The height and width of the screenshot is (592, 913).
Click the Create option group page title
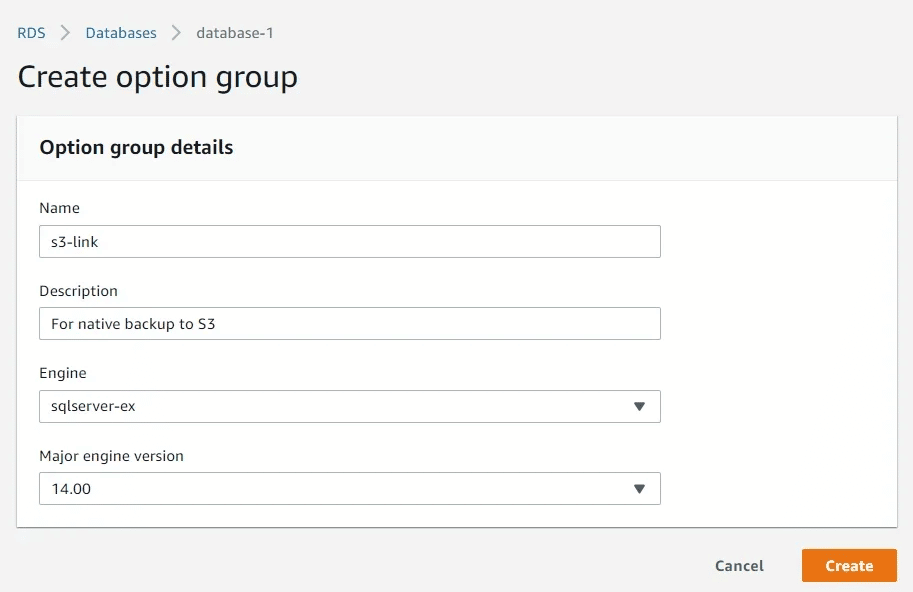click(x=158, y=77)
